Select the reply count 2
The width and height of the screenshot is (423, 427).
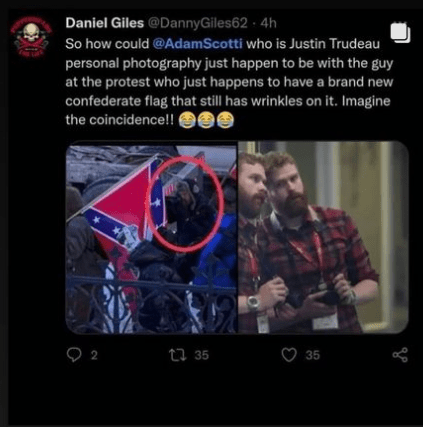click(x=94, y=355)
